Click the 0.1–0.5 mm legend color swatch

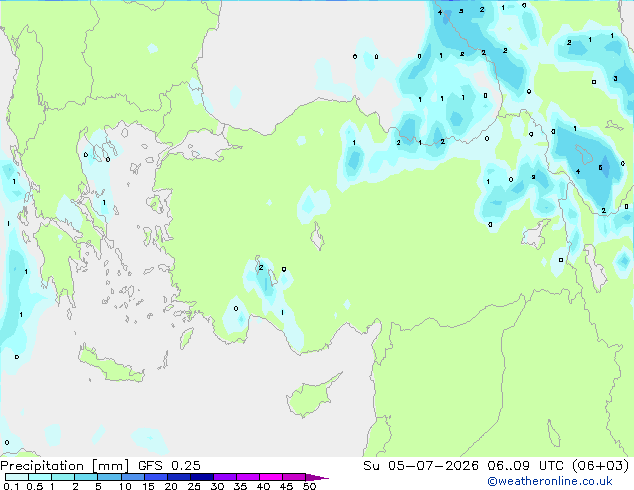tap(17, 477)
